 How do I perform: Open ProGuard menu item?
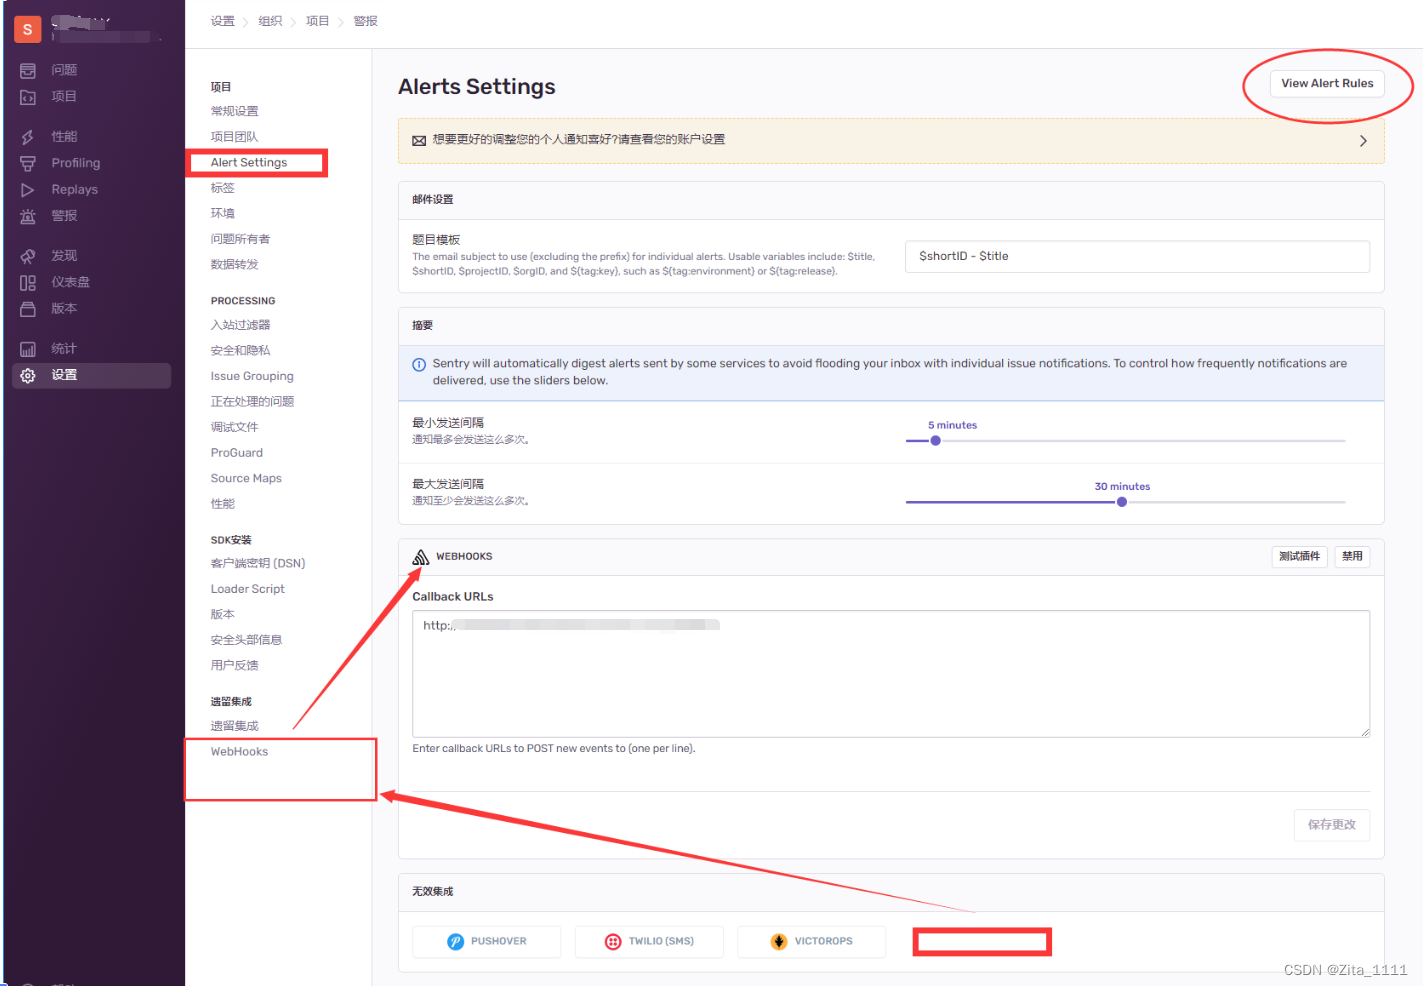point(237,453)
